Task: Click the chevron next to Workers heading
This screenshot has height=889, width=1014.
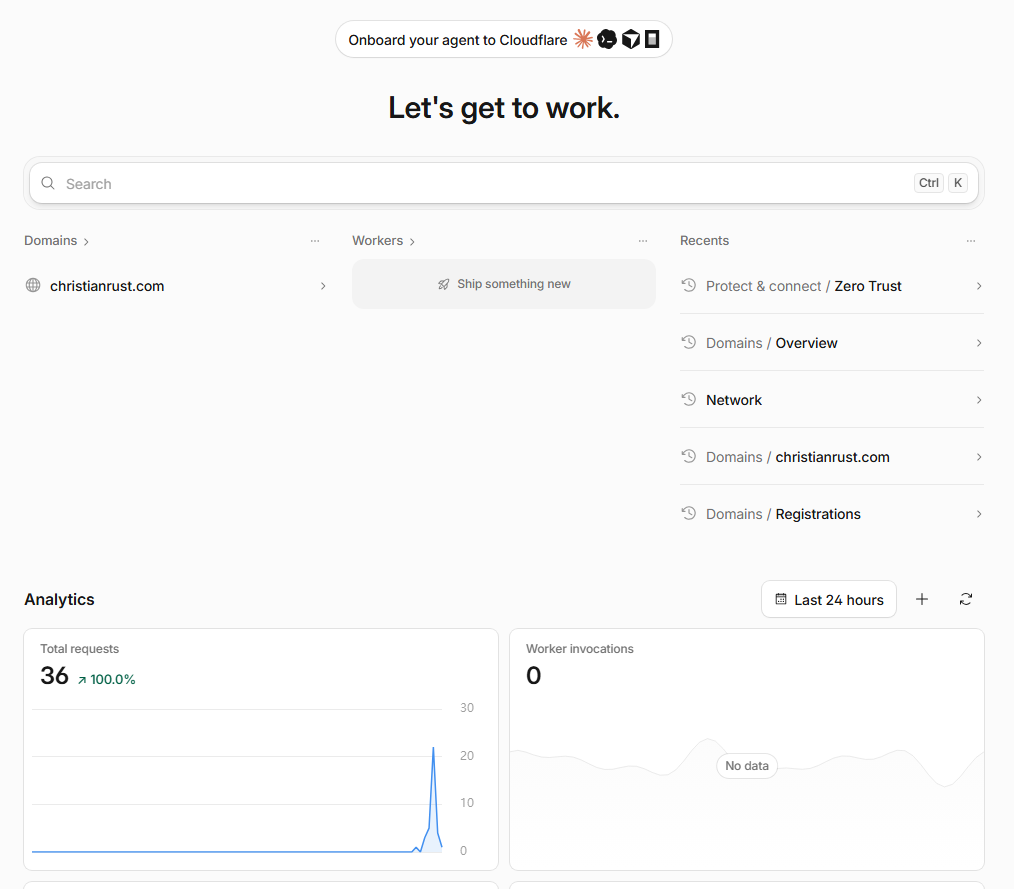Action: pyautogui.click(x=412, y=242)
